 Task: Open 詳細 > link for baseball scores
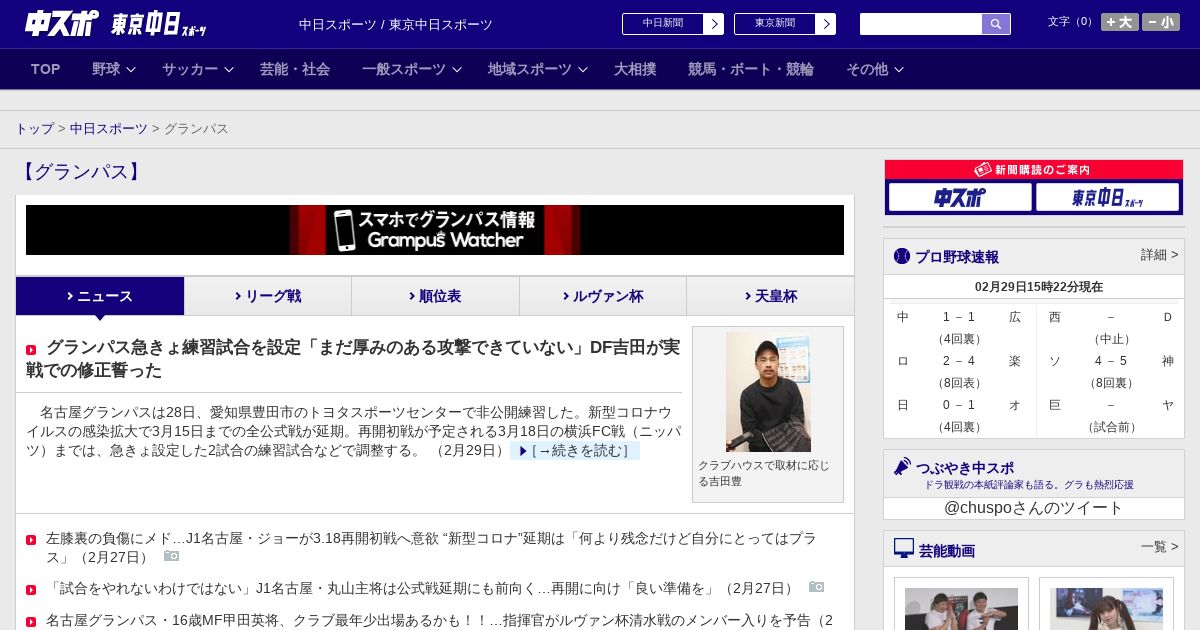[x=1159, y=255]
